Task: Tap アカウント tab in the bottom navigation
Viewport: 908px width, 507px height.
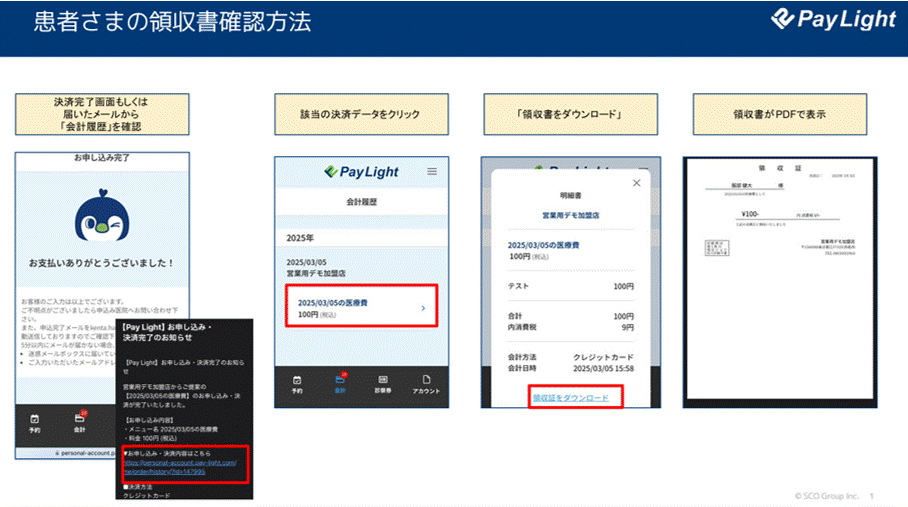Action: [426, 384]
